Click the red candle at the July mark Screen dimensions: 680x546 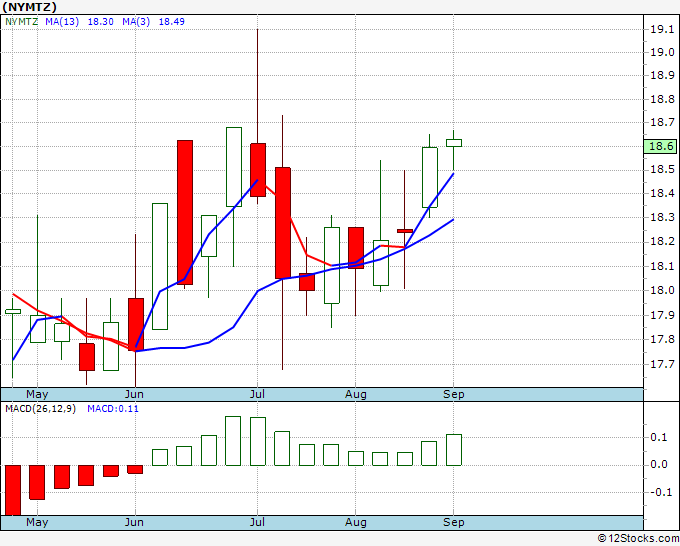coord(258,170)
